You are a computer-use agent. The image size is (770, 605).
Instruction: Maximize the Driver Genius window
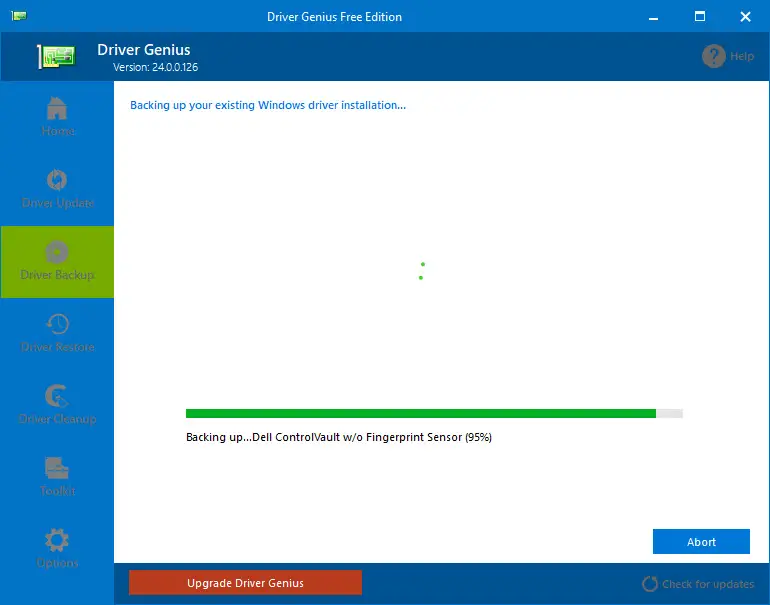(x=700, y=16)
